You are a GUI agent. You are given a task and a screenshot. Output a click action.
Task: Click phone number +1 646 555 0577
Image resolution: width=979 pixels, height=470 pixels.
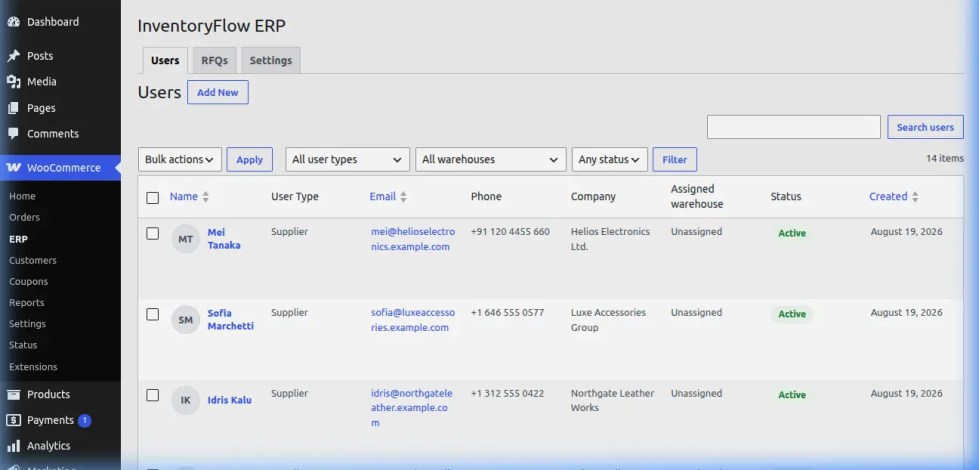(507, 313)
